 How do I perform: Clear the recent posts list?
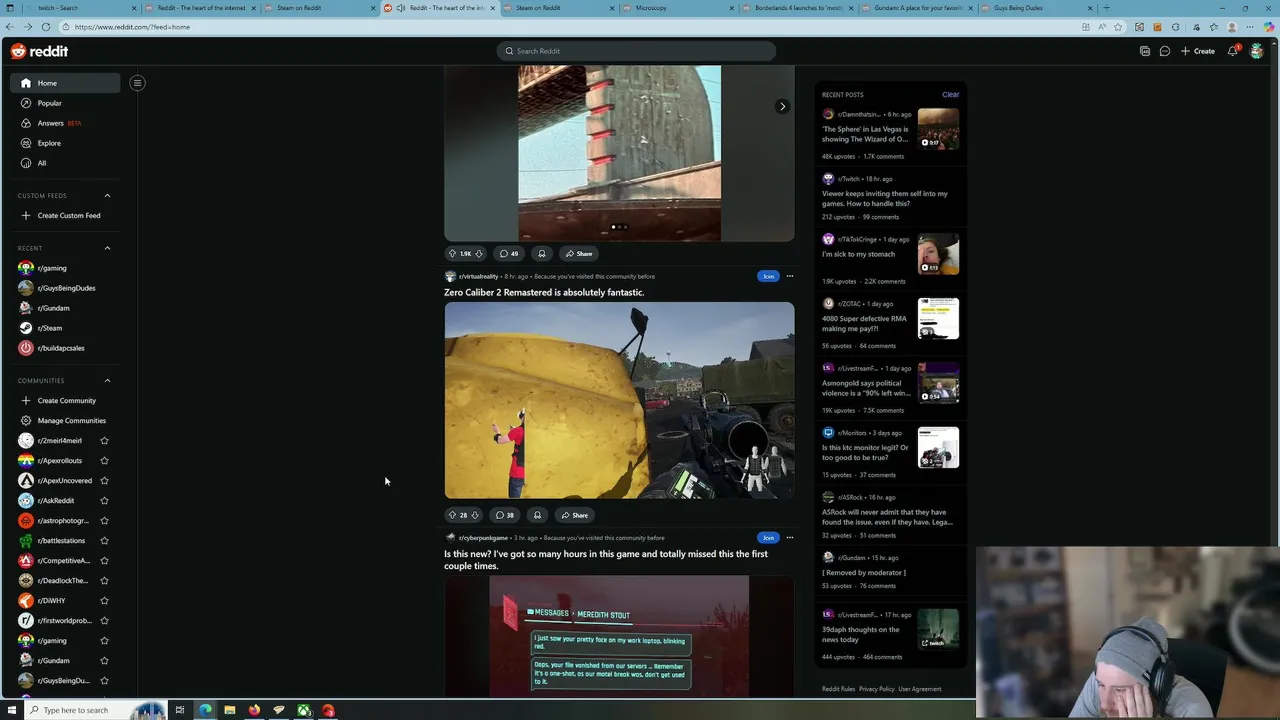click(950, 95)
